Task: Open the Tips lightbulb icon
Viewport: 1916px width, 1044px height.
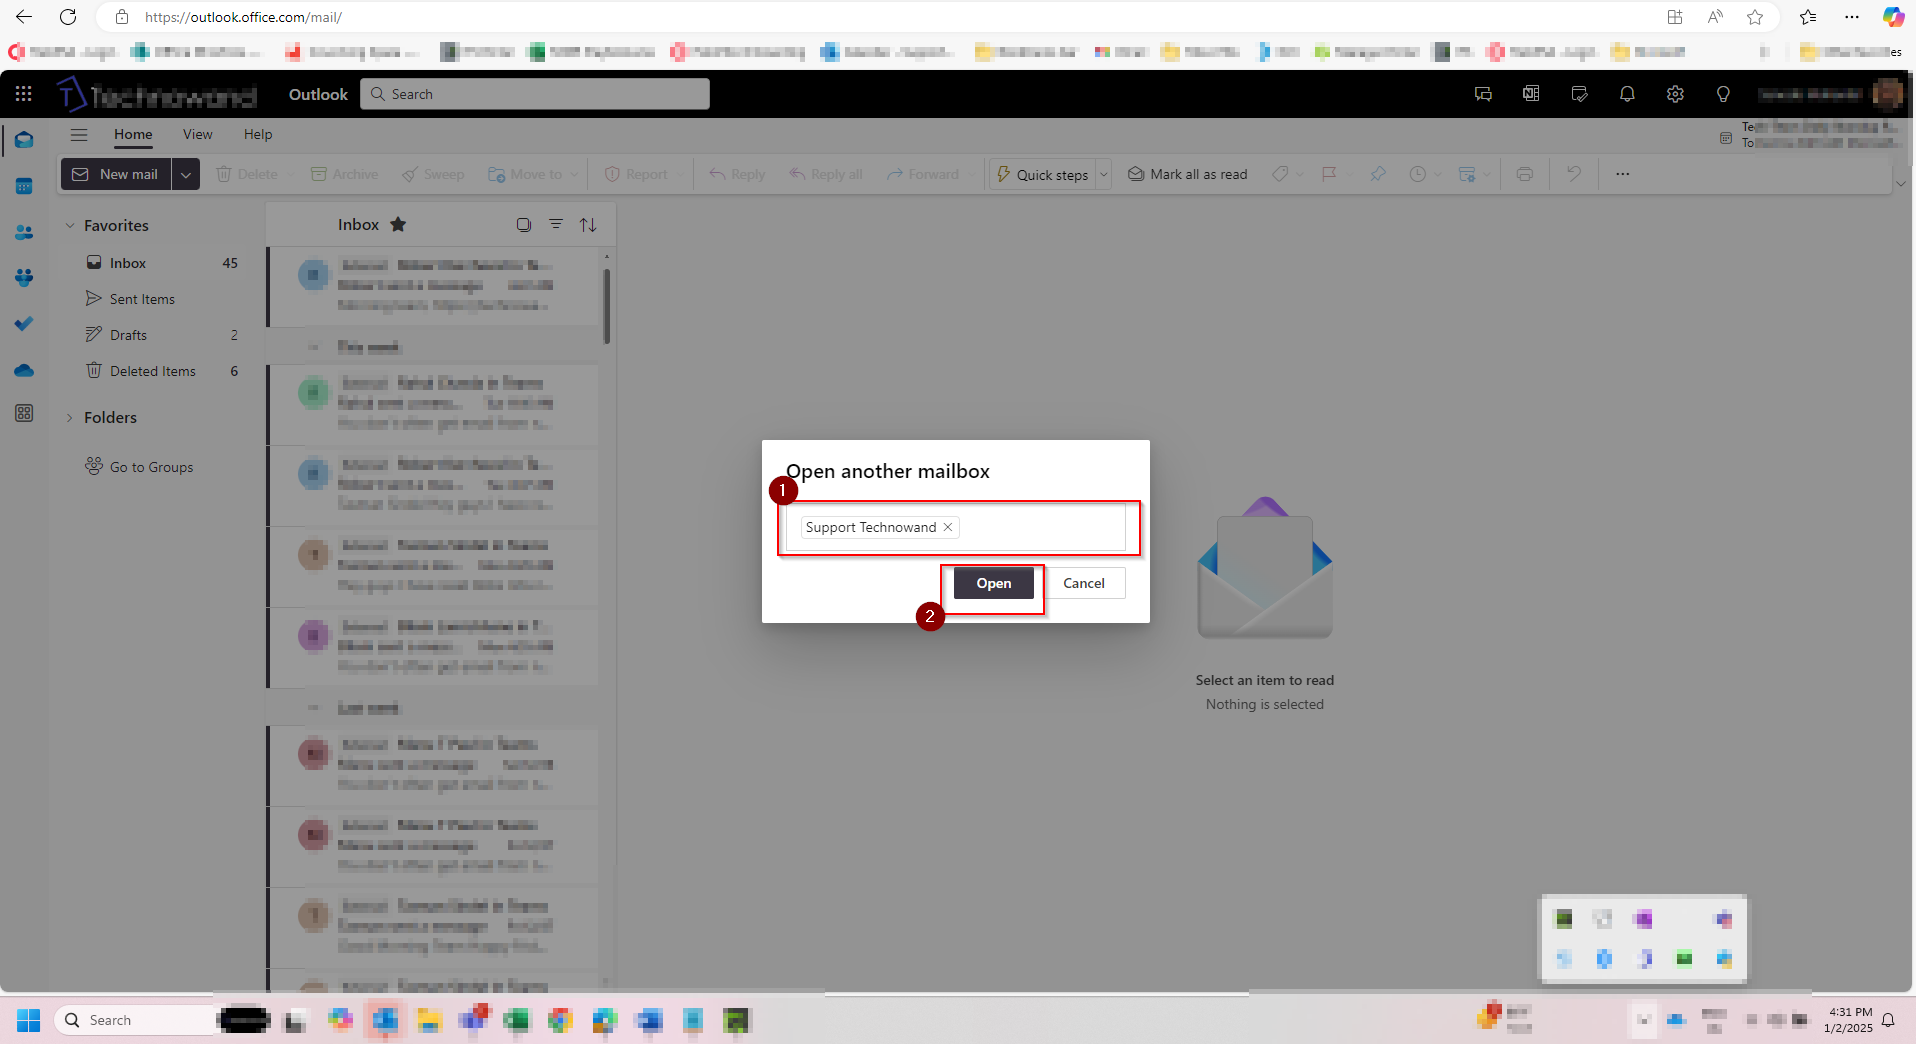Action: tap(1723, 94)
